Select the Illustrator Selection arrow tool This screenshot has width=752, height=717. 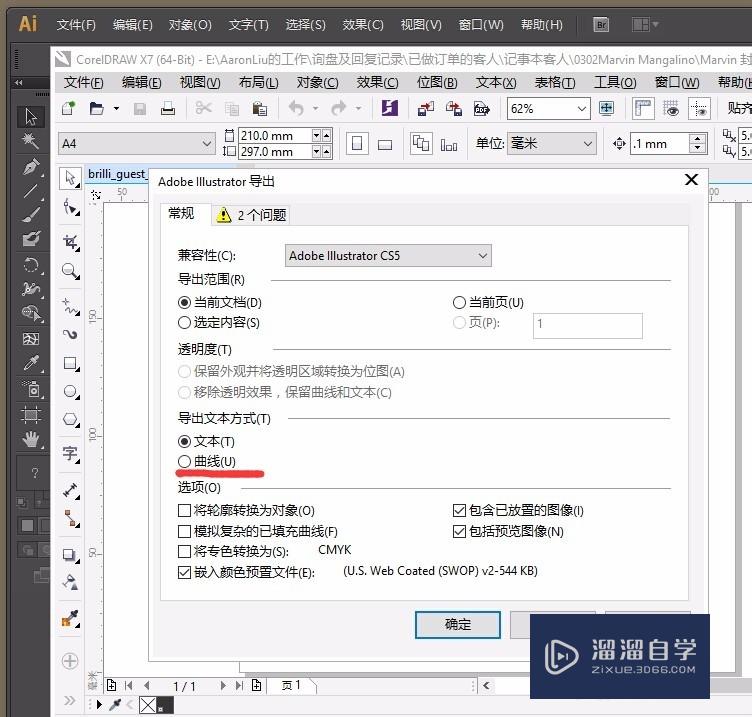31,117
